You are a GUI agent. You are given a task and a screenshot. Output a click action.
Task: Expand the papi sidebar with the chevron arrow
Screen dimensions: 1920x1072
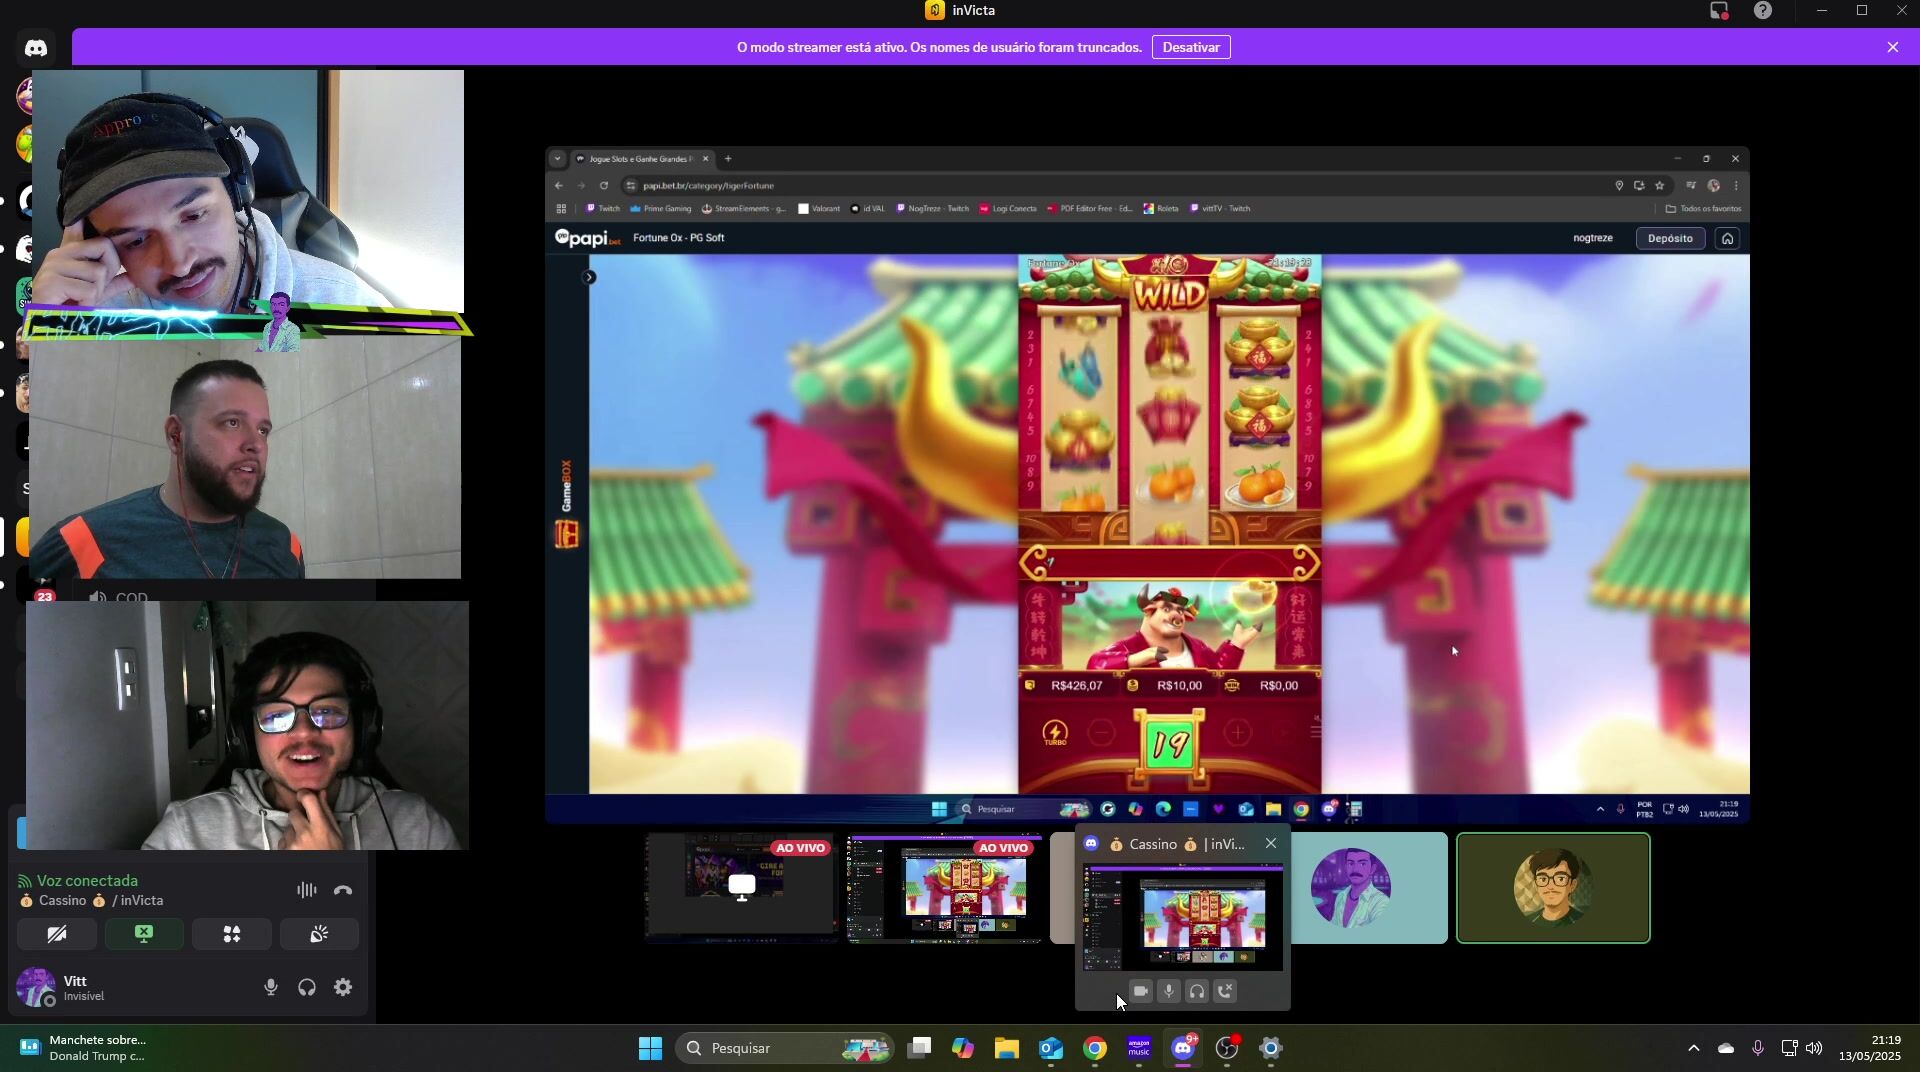click(589, 277)
